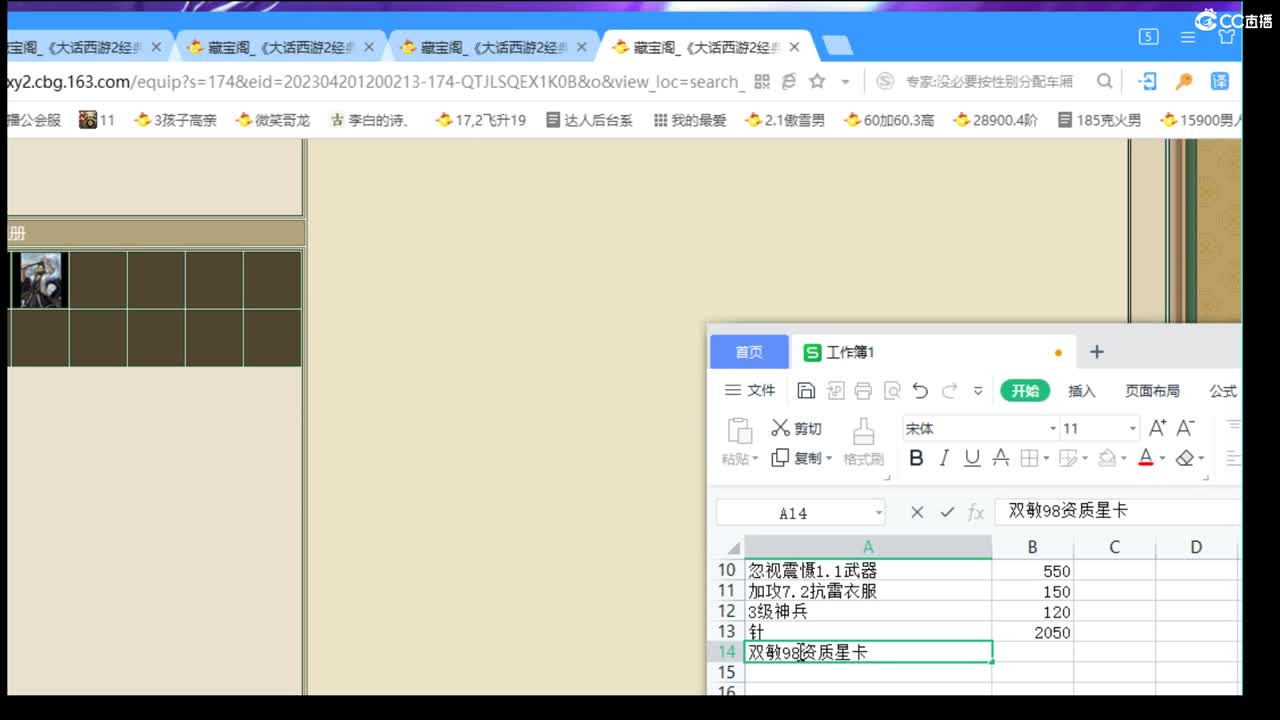Click the cell Borders icon

pyautogui.click(x=1028, y=458)
